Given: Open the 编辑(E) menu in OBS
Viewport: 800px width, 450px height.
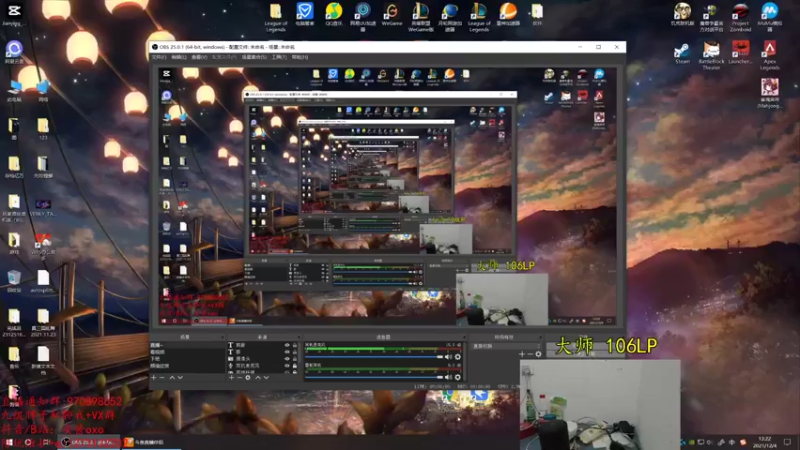Looking at the screenshot, I should click(179, 57).
